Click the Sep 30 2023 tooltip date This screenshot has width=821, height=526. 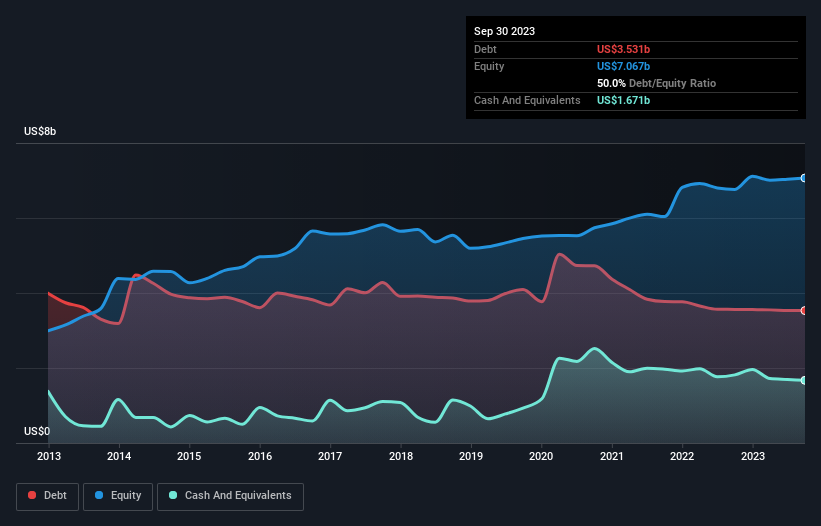504,31
